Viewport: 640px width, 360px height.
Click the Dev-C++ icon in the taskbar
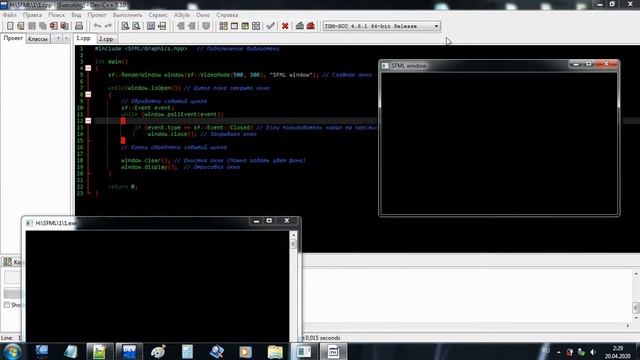click(x=129, y=351)
